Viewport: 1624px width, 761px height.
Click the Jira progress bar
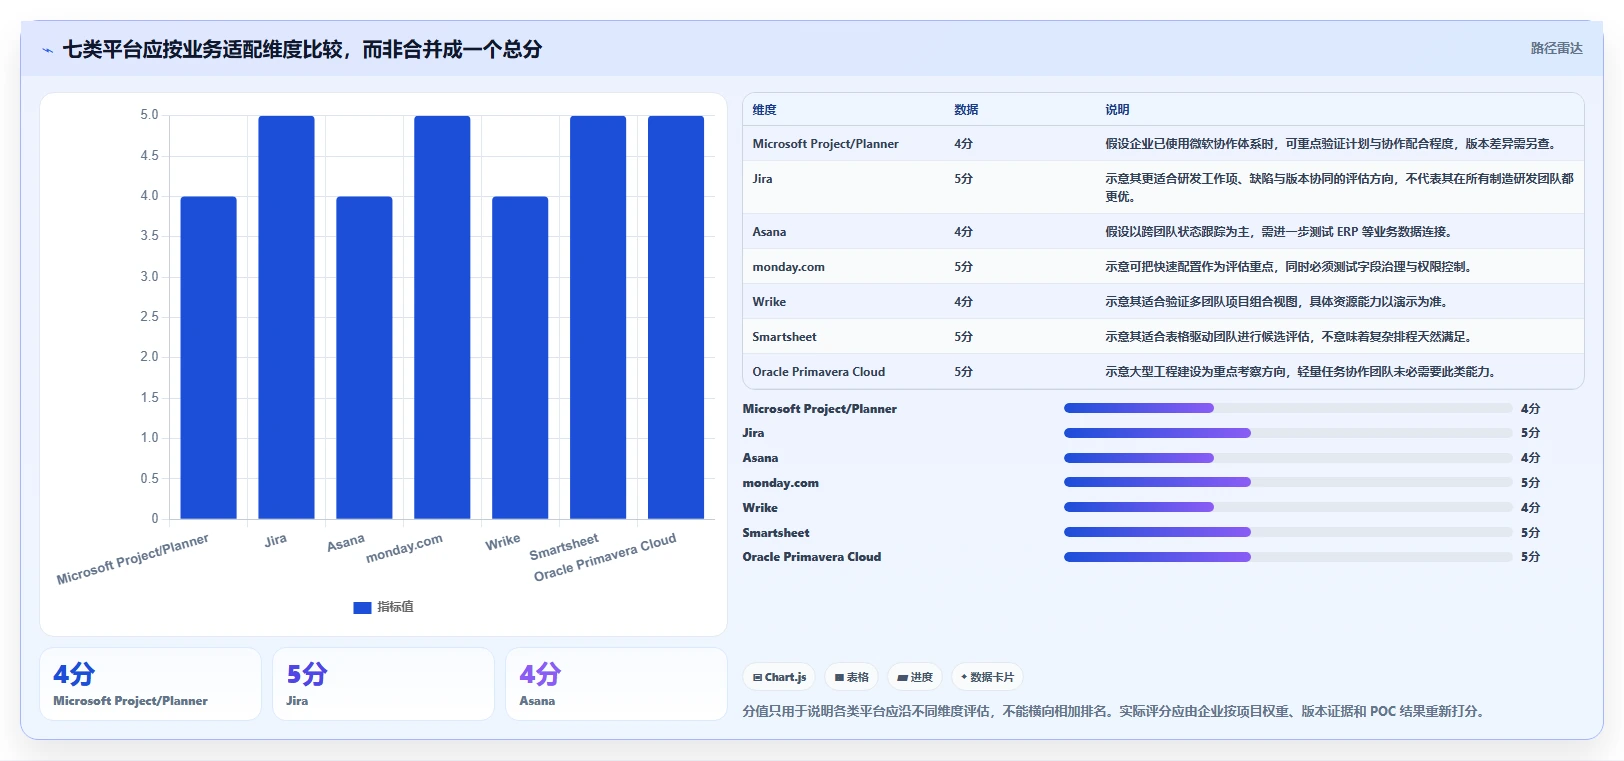[x=1288, y=433]
